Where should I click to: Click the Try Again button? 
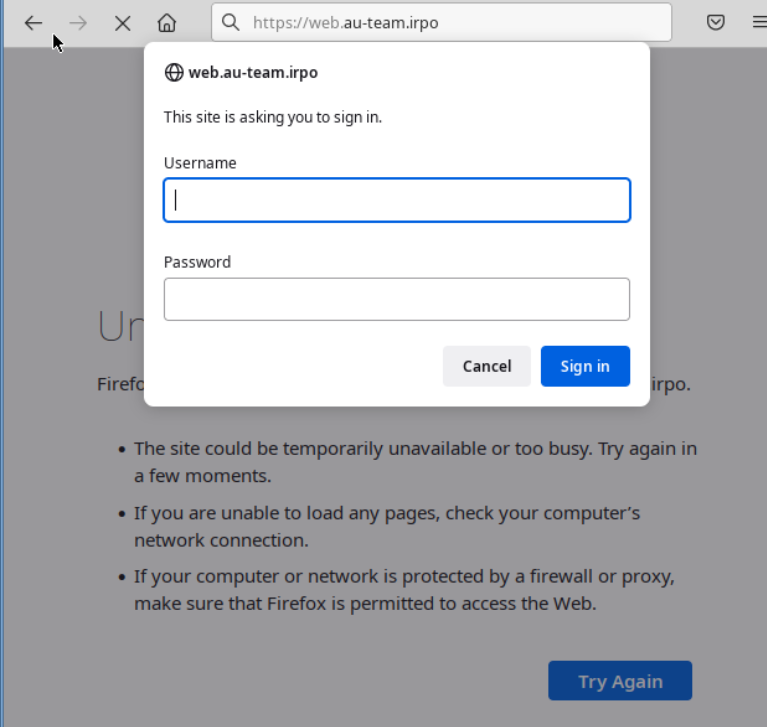620,681
